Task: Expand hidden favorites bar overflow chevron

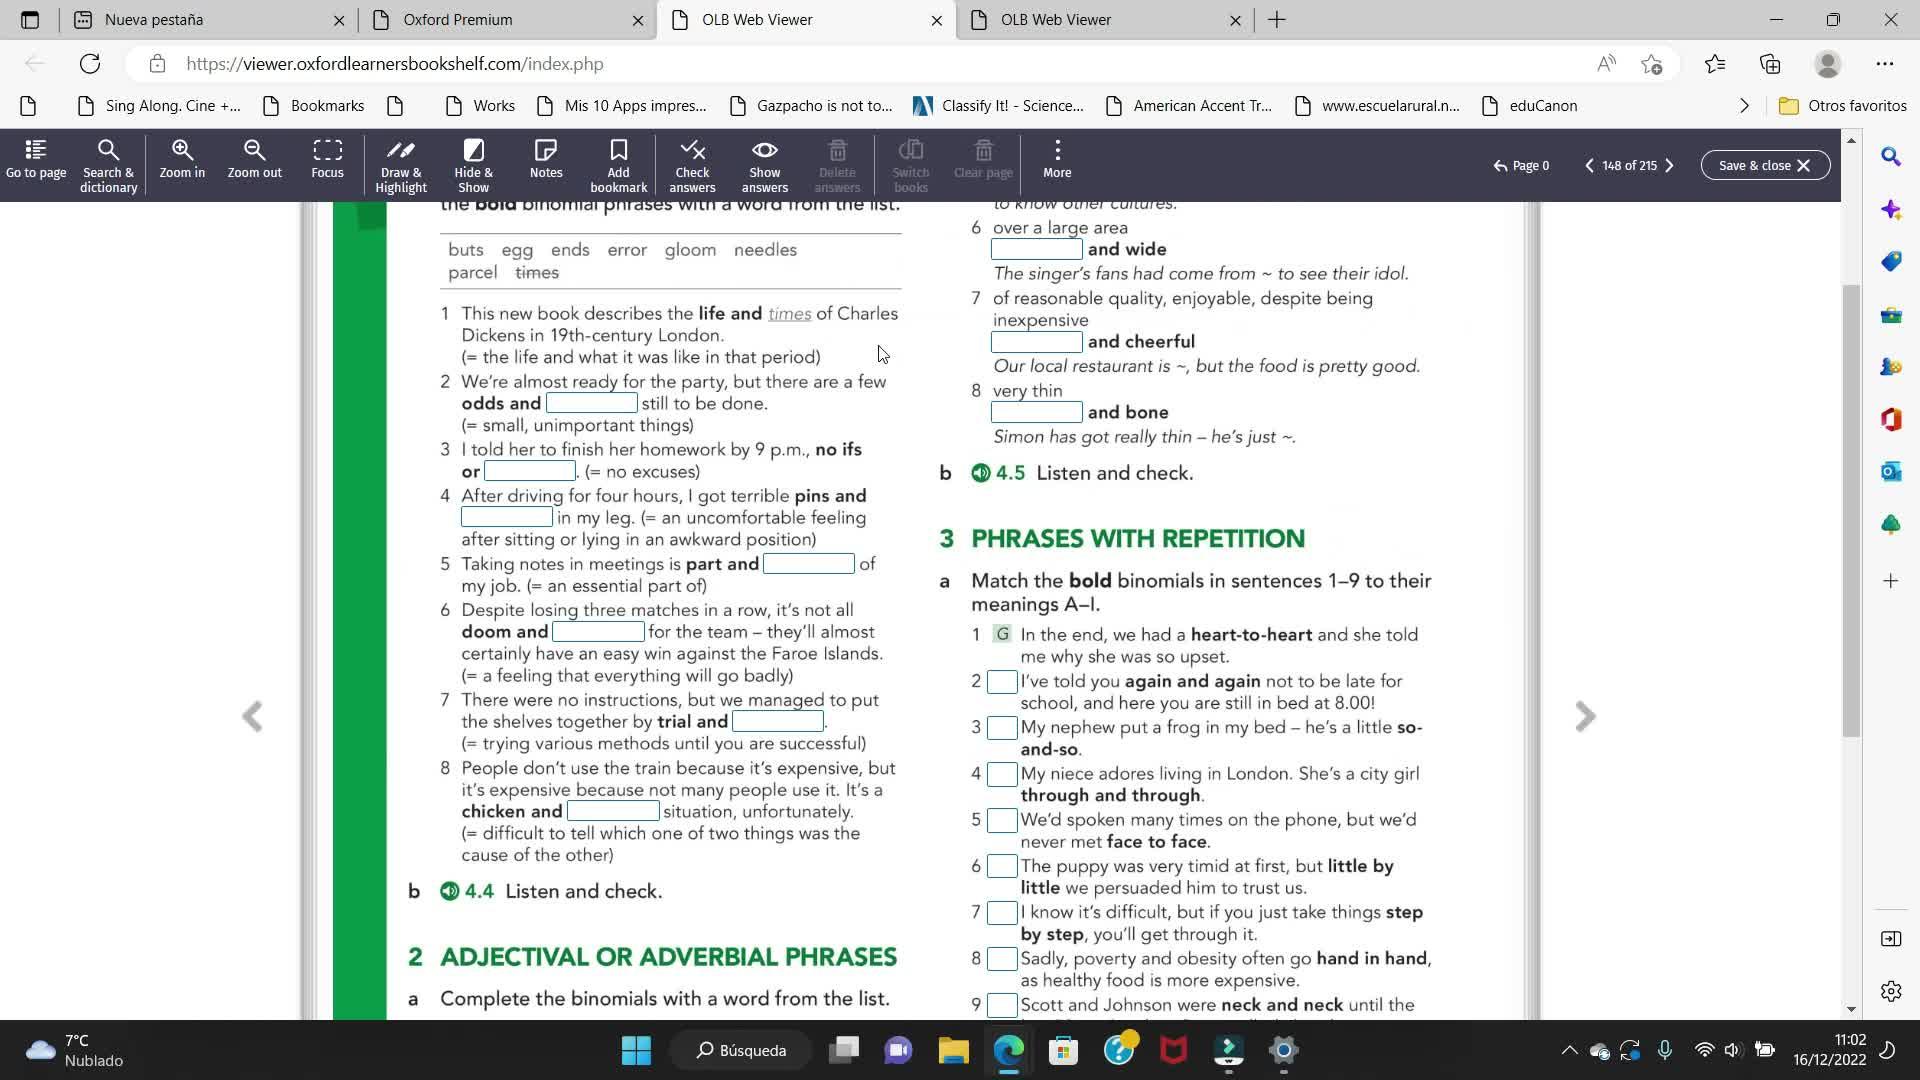Action: pyautogui.click(x=1744, y=106)
